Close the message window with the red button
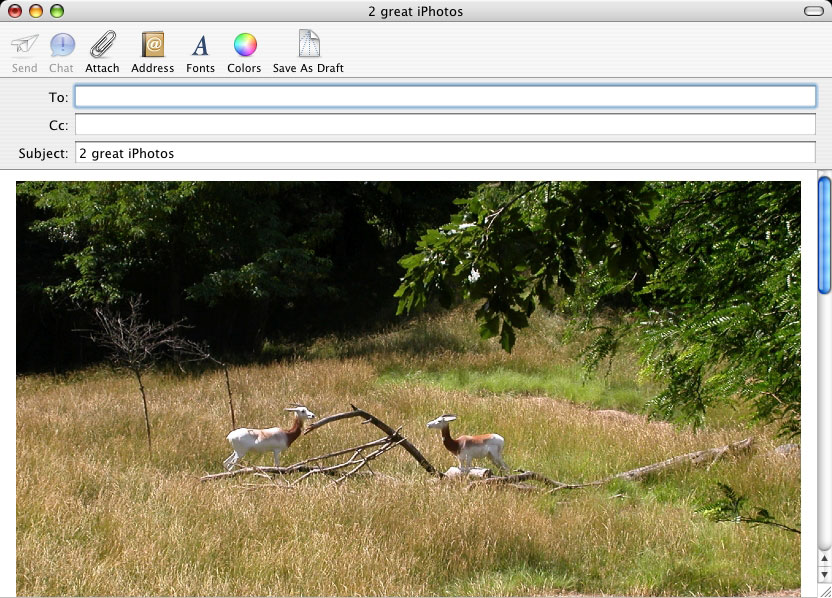Viewport: 832px width, 598px height. [x=14, y=11]
